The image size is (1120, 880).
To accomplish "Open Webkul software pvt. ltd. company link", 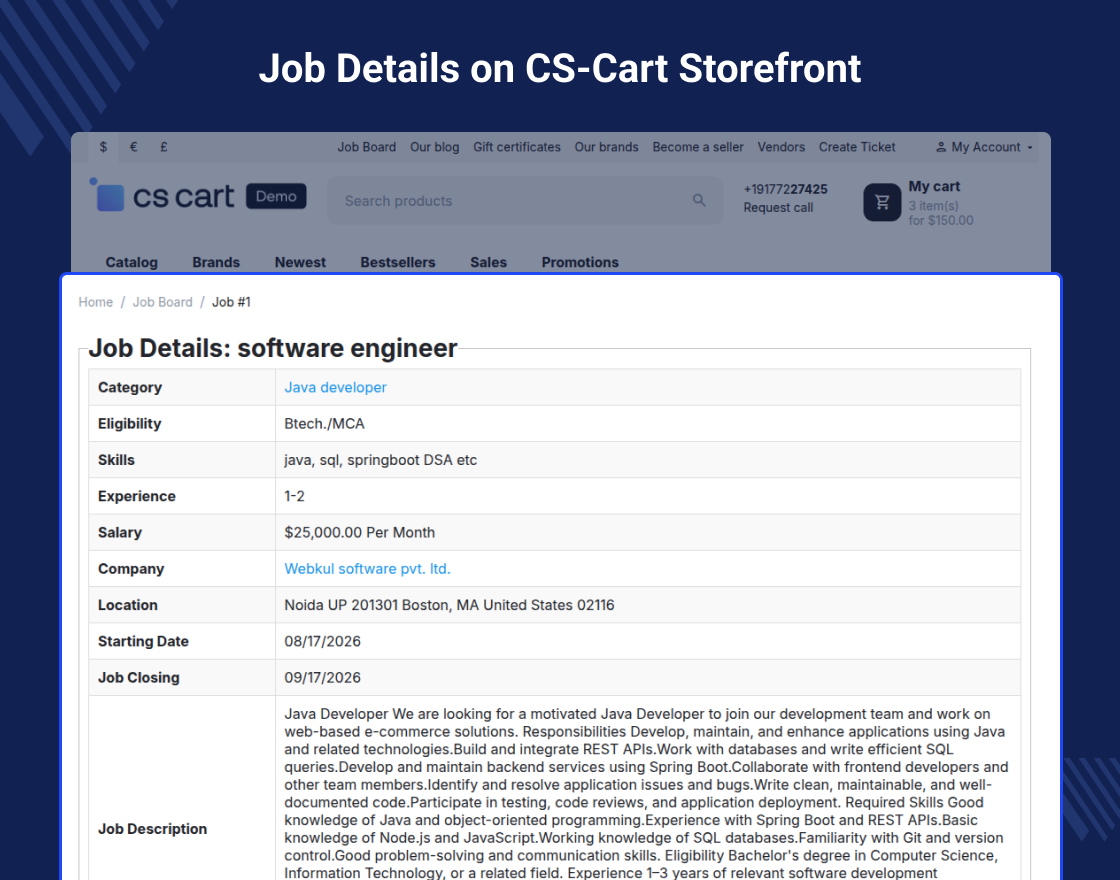I will [x=367, y=569].
